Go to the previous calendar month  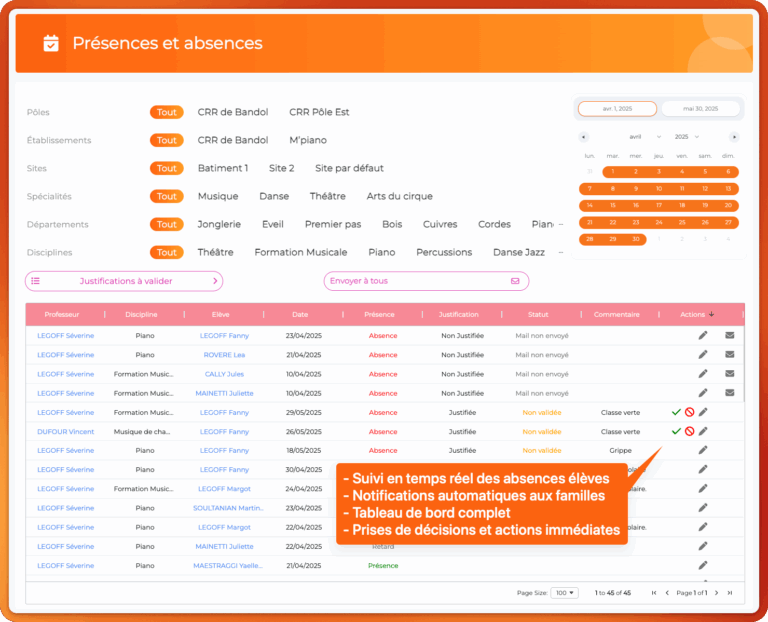584,137
